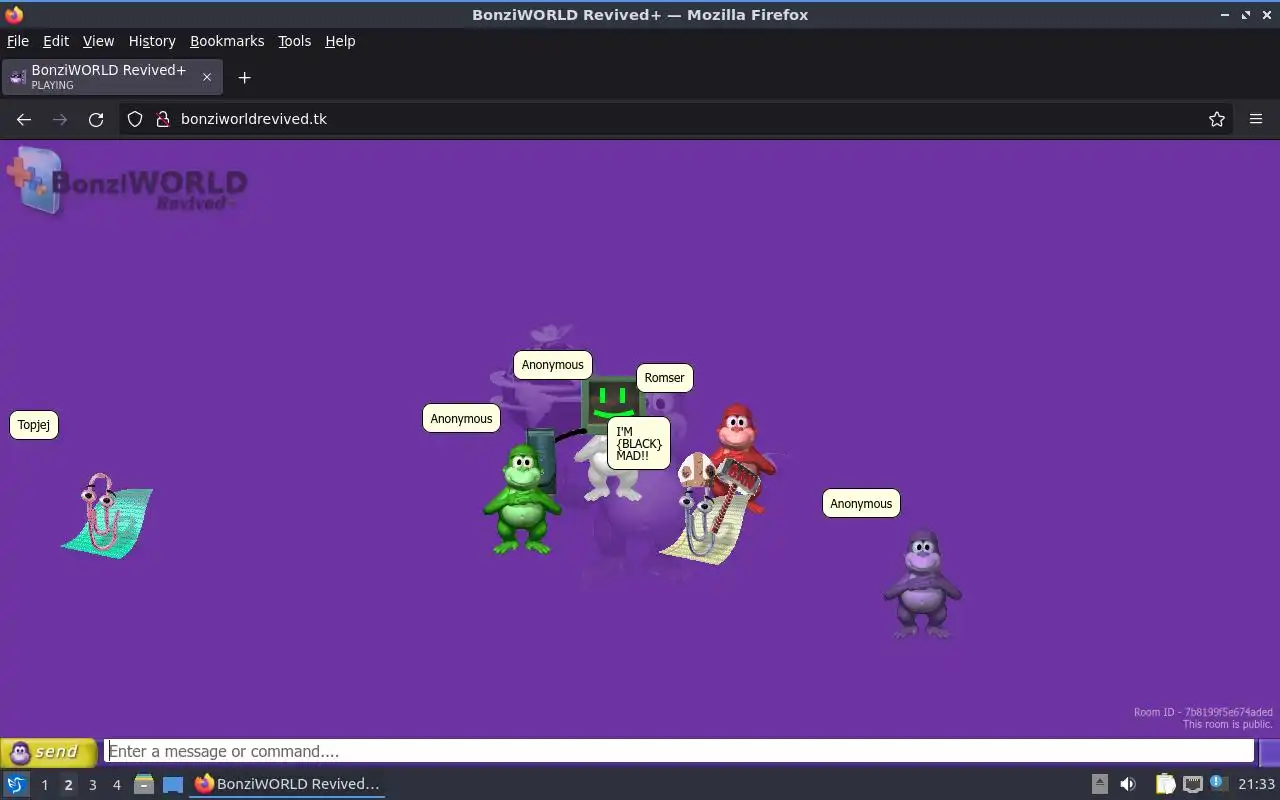Click the "I'M {BLACK} MAD!!" speech bubble
Image resolution: width=1280 pixels, height=800 pixels.
click(639, 443)
